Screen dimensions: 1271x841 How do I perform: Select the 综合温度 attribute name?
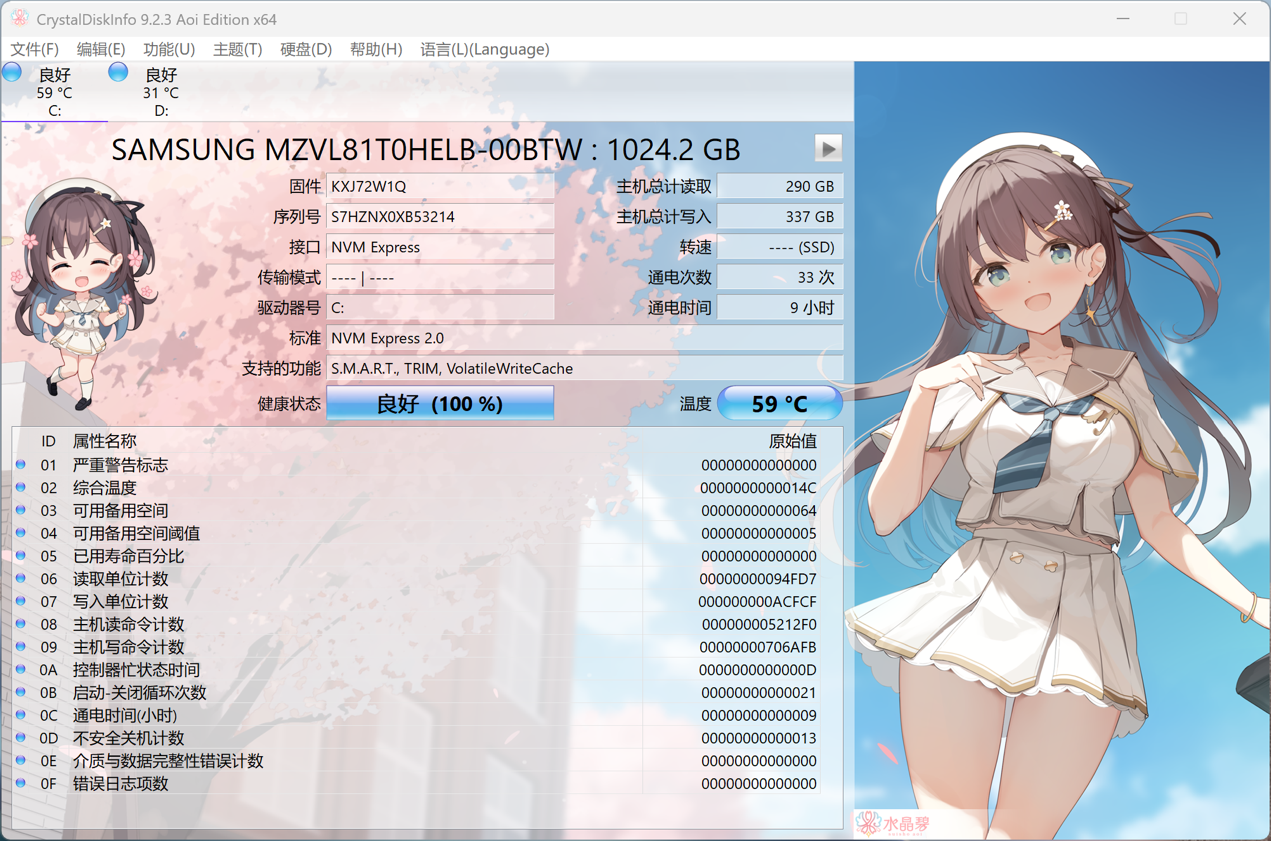click(x=104, y=488)
